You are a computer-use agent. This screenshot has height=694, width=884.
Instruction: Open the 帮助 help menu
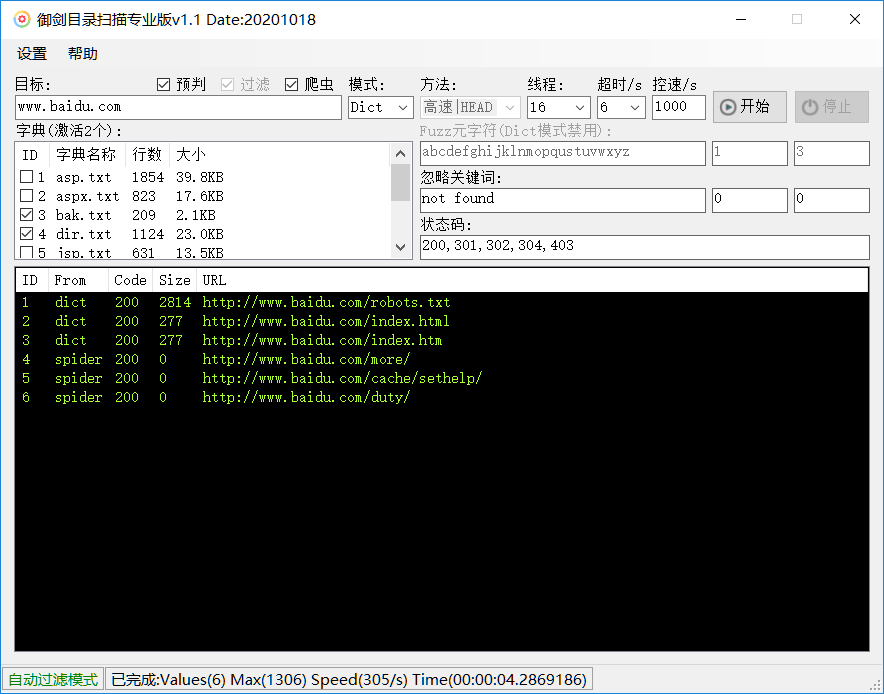point(83,54)
